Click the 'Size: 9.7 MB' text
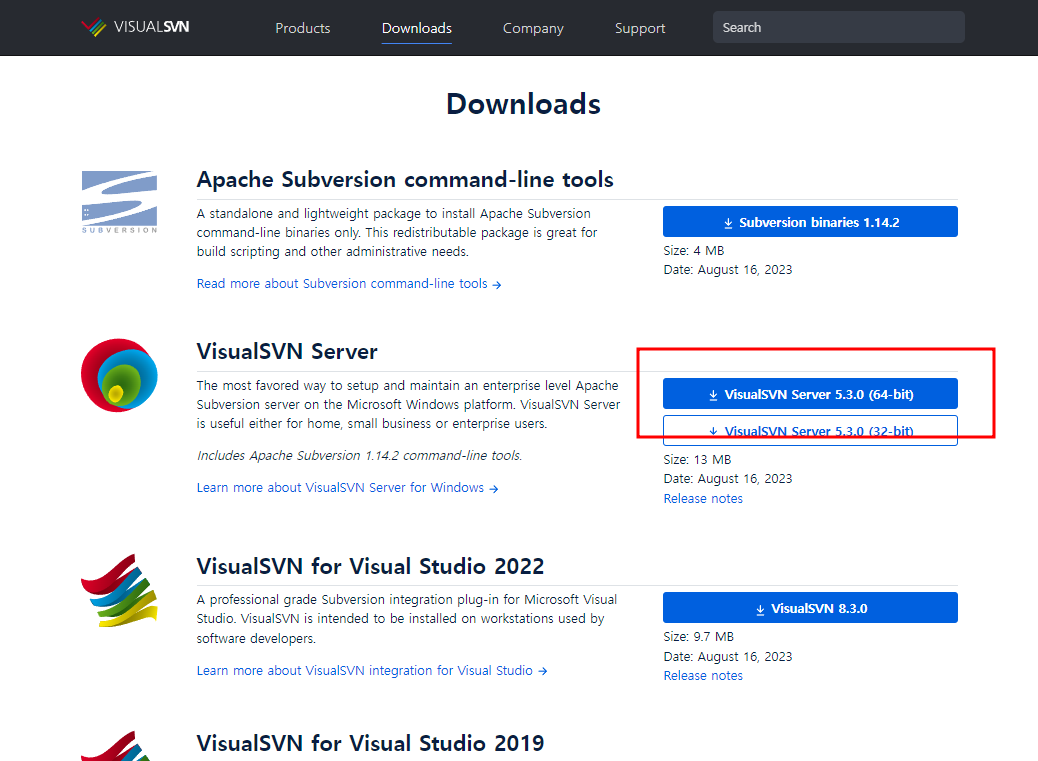Screen dimensions: 1038x761 [698, 637]
